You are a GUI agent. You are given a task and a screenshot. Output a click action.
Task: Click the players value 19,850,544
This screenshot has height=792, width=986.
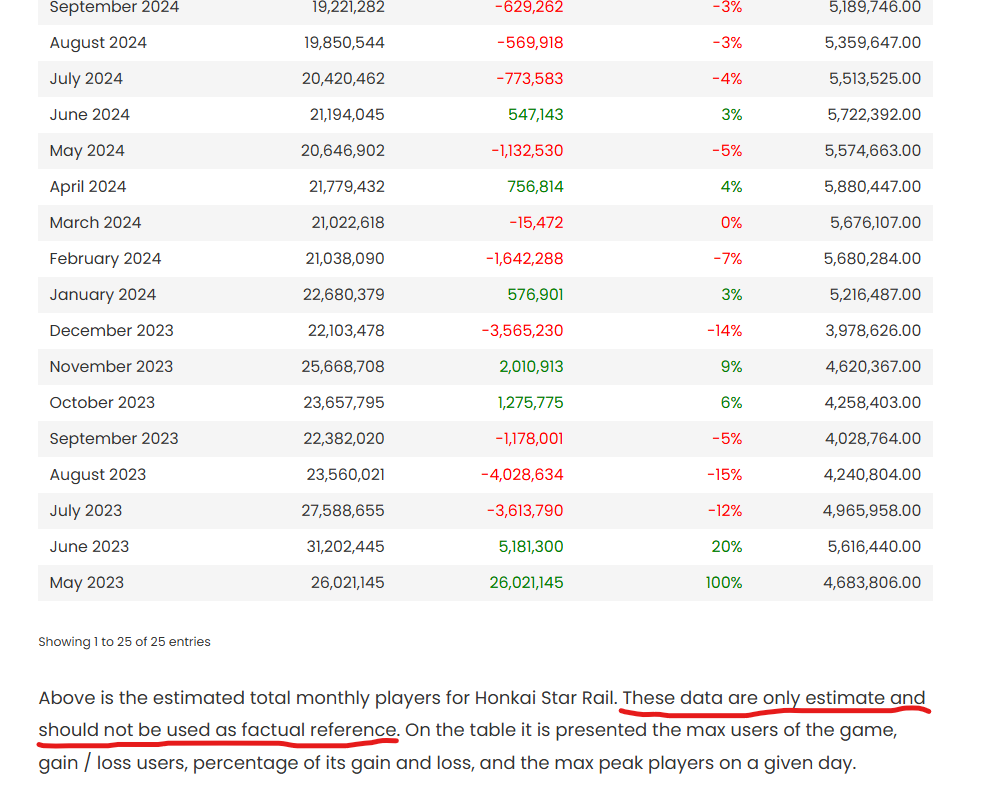click(344, 43)
